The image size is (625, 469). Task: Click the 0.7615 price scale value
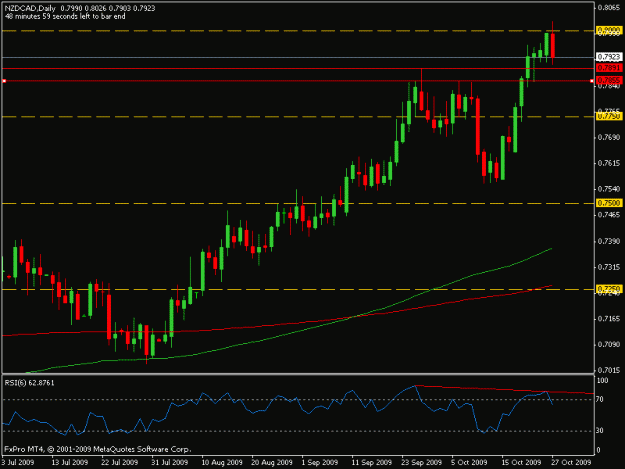(609, 163)
